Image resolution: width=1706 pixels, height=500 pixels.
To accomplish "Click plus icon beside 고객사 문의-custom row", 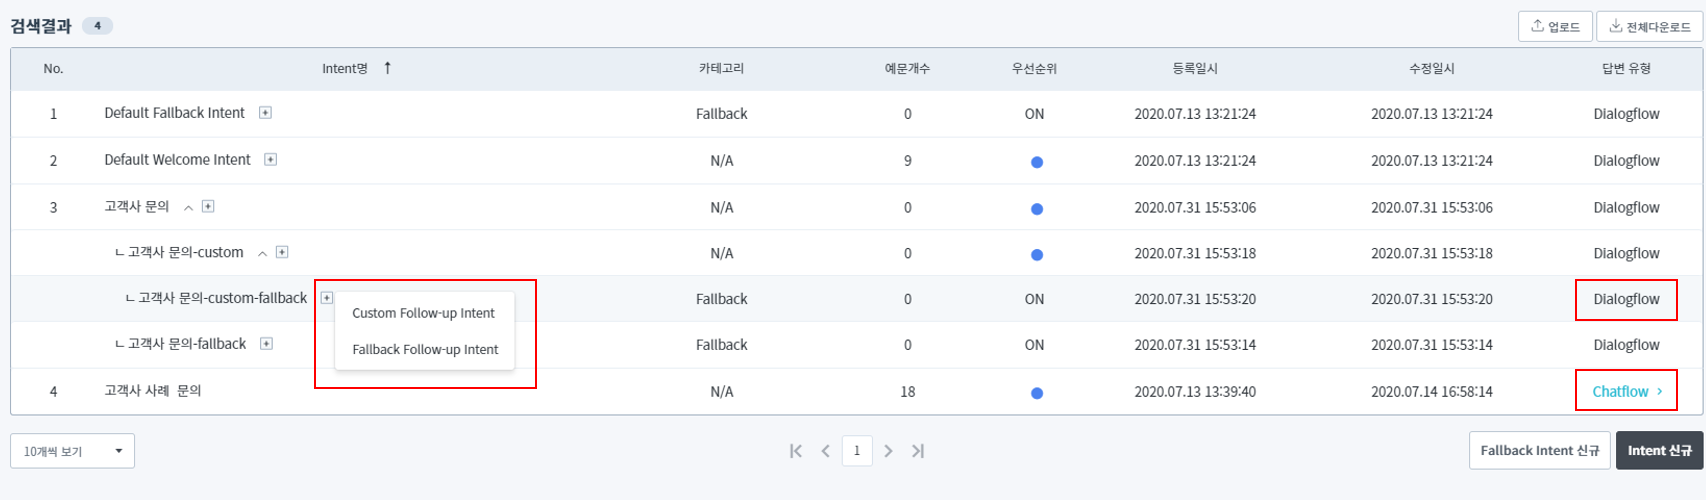I will [x=282, y=253].
